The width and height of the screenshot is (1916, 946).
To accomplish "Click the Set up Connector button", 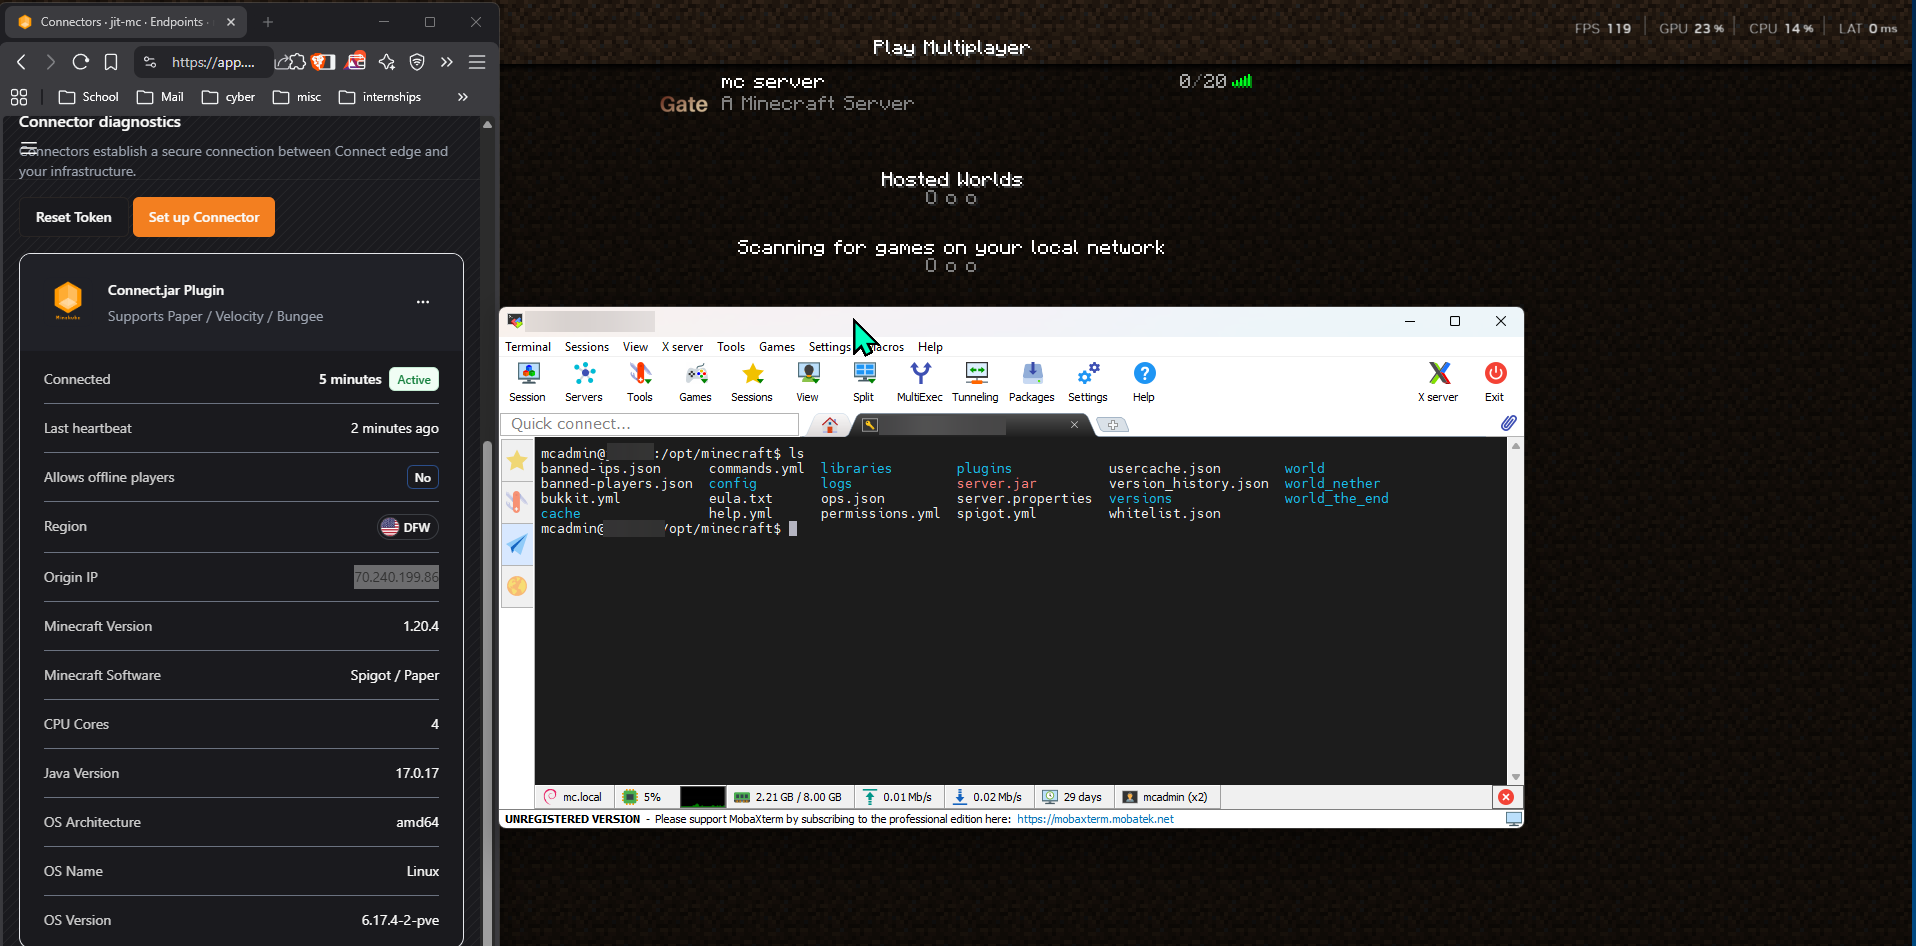I will coord(204,217).
